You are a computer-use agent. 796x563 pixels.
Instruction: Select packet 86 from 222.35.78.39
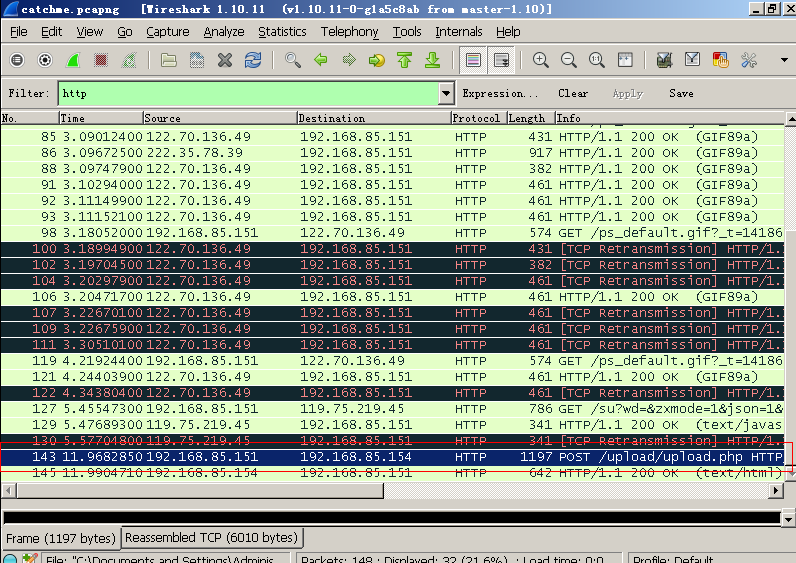click(x=392, y=153)
